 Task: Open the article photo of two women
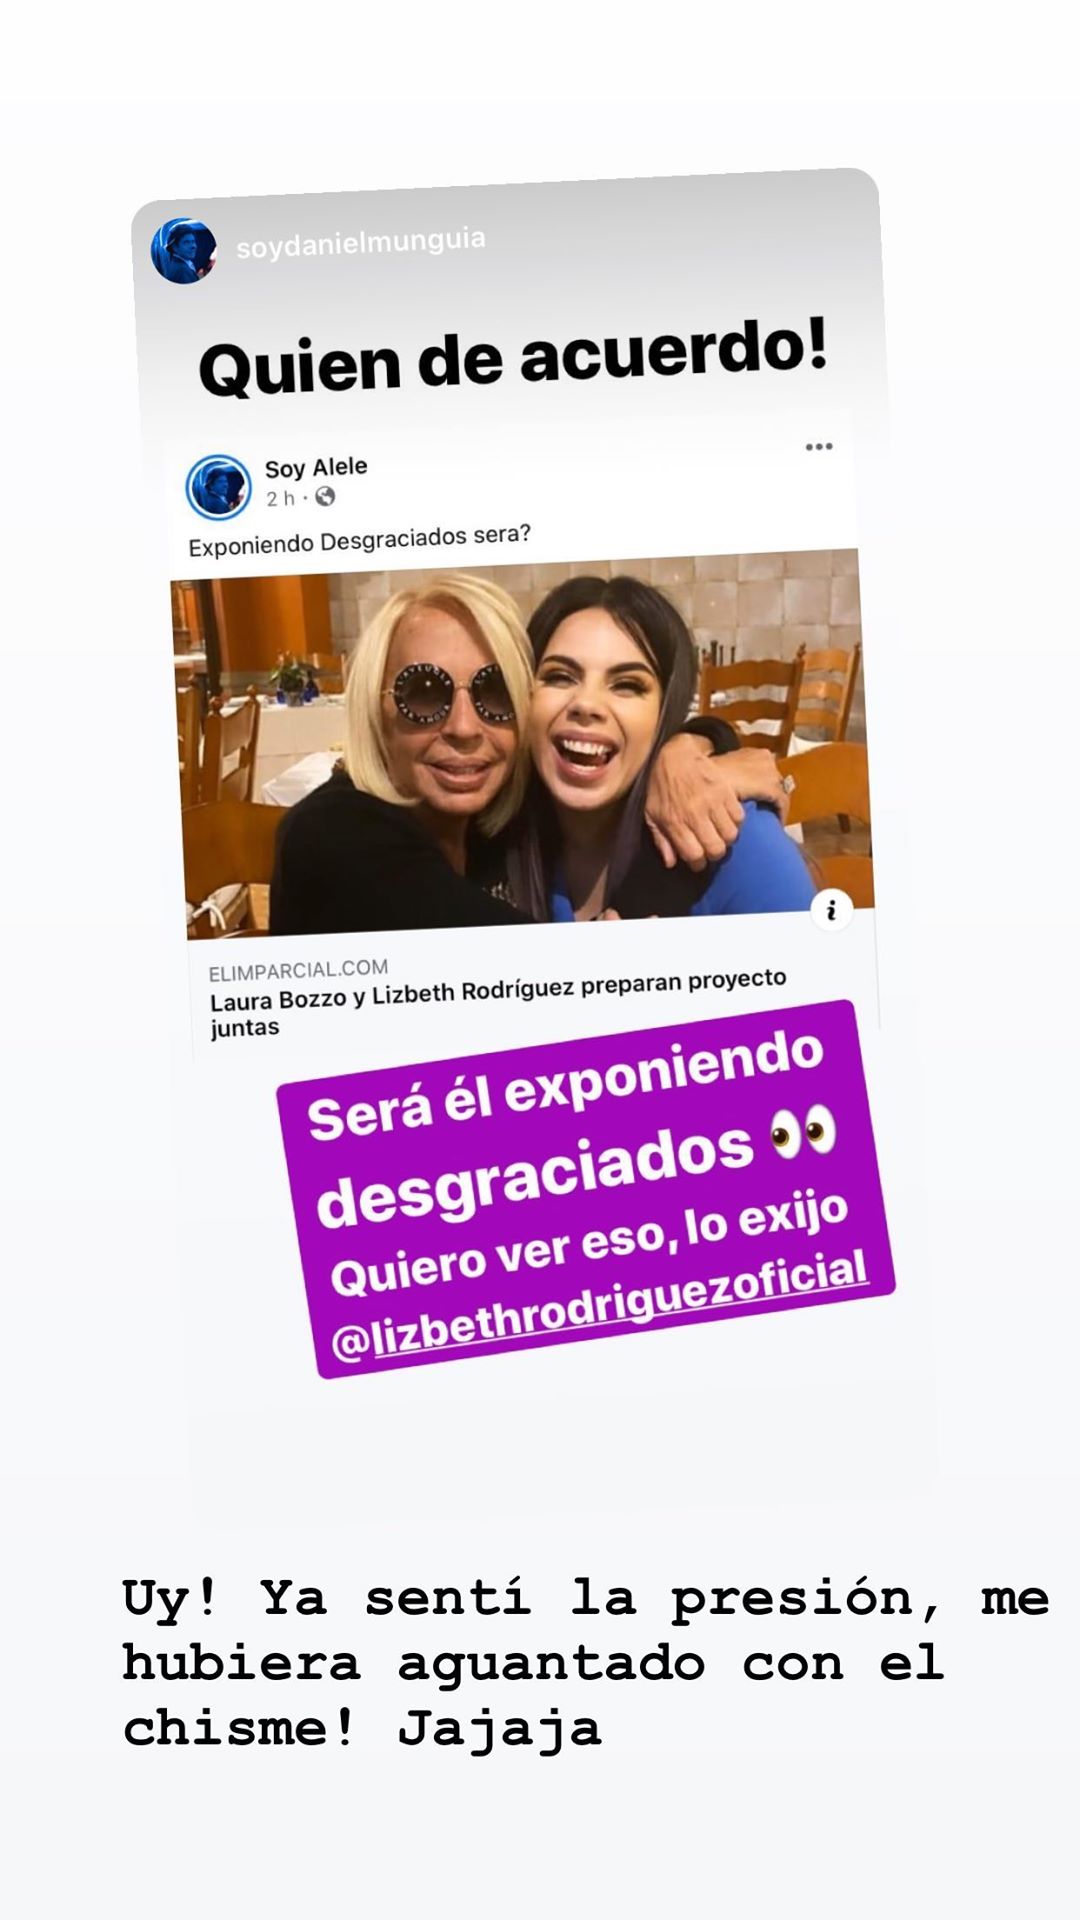(523, 745)
